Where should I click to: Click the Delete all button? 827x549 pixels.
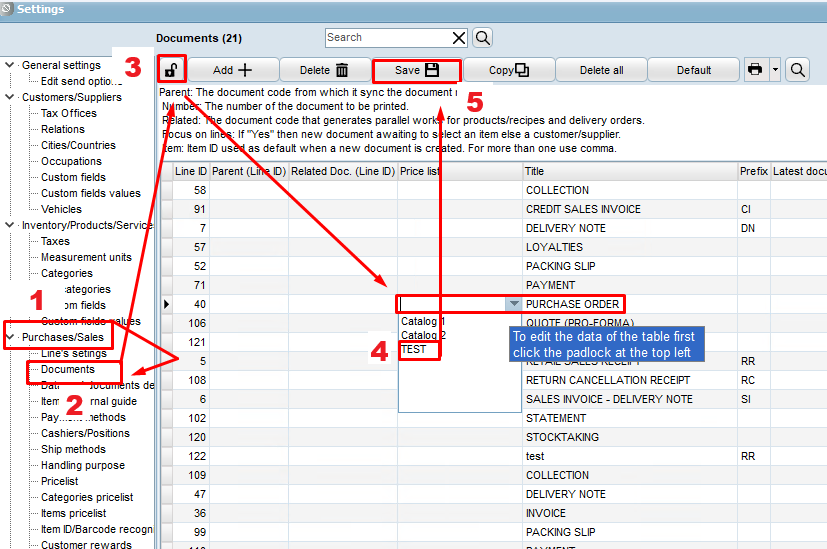601,70
